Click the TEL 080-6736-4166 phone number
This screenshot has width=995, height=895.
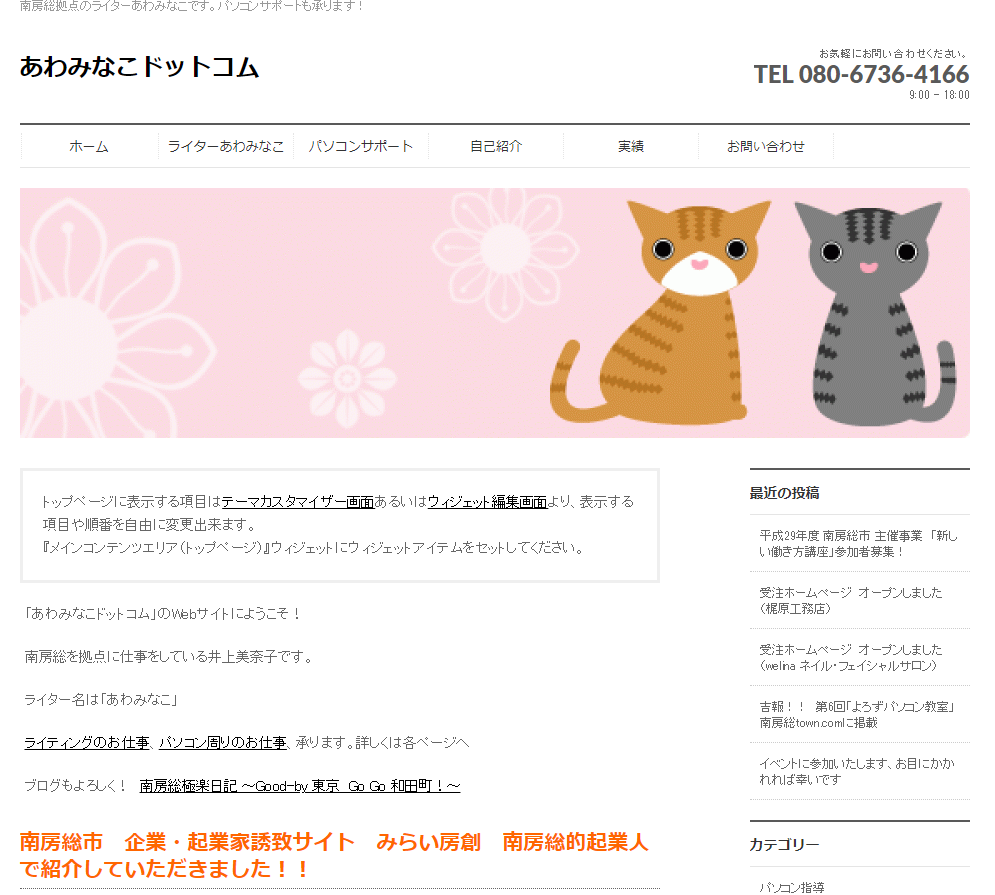point(861,74)
